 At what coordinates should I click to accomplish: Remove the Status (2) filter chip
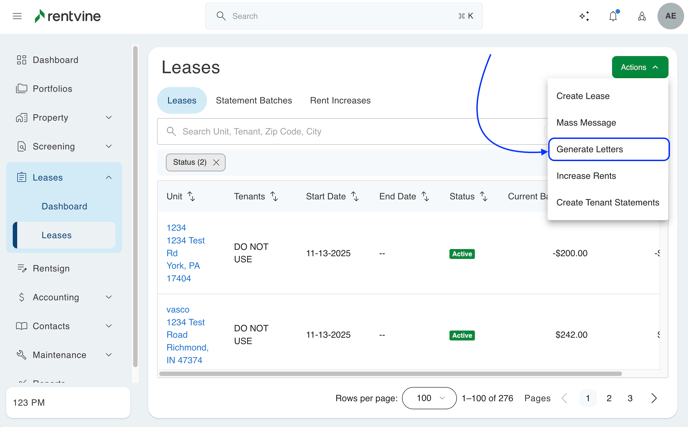[216, 162]
